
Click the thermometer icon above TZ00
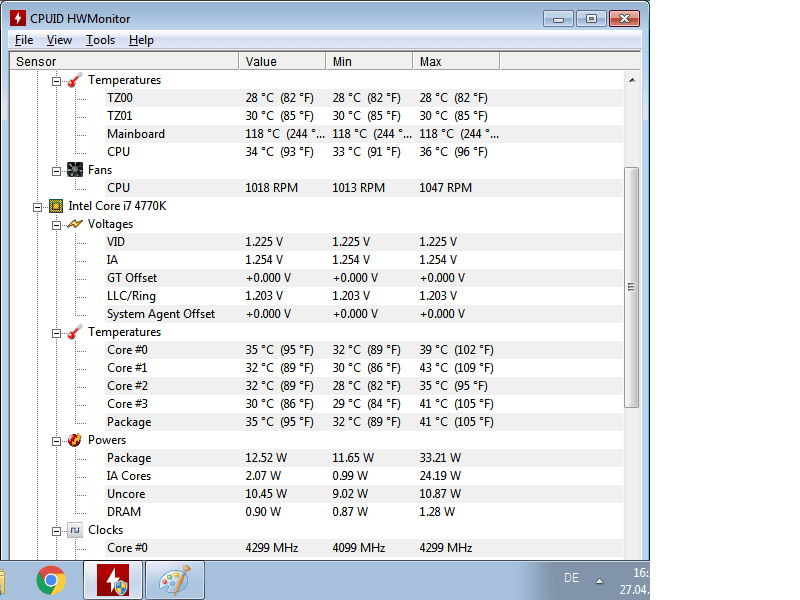[74, 80]
